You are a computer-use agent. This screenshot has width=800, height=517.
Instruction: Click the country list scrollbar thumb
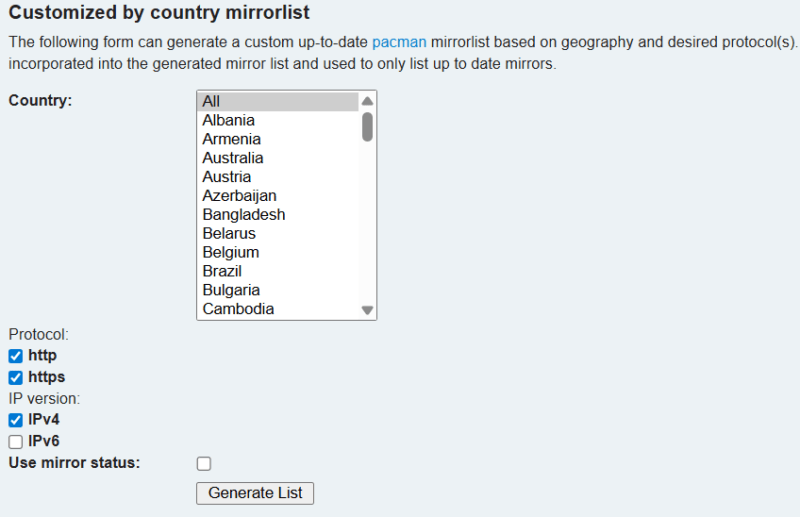tap(367, 127)
